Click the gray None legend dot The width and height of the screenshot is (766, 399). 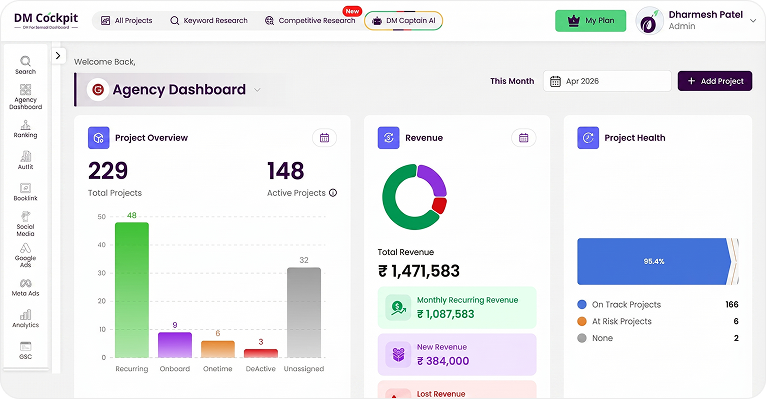582,338
